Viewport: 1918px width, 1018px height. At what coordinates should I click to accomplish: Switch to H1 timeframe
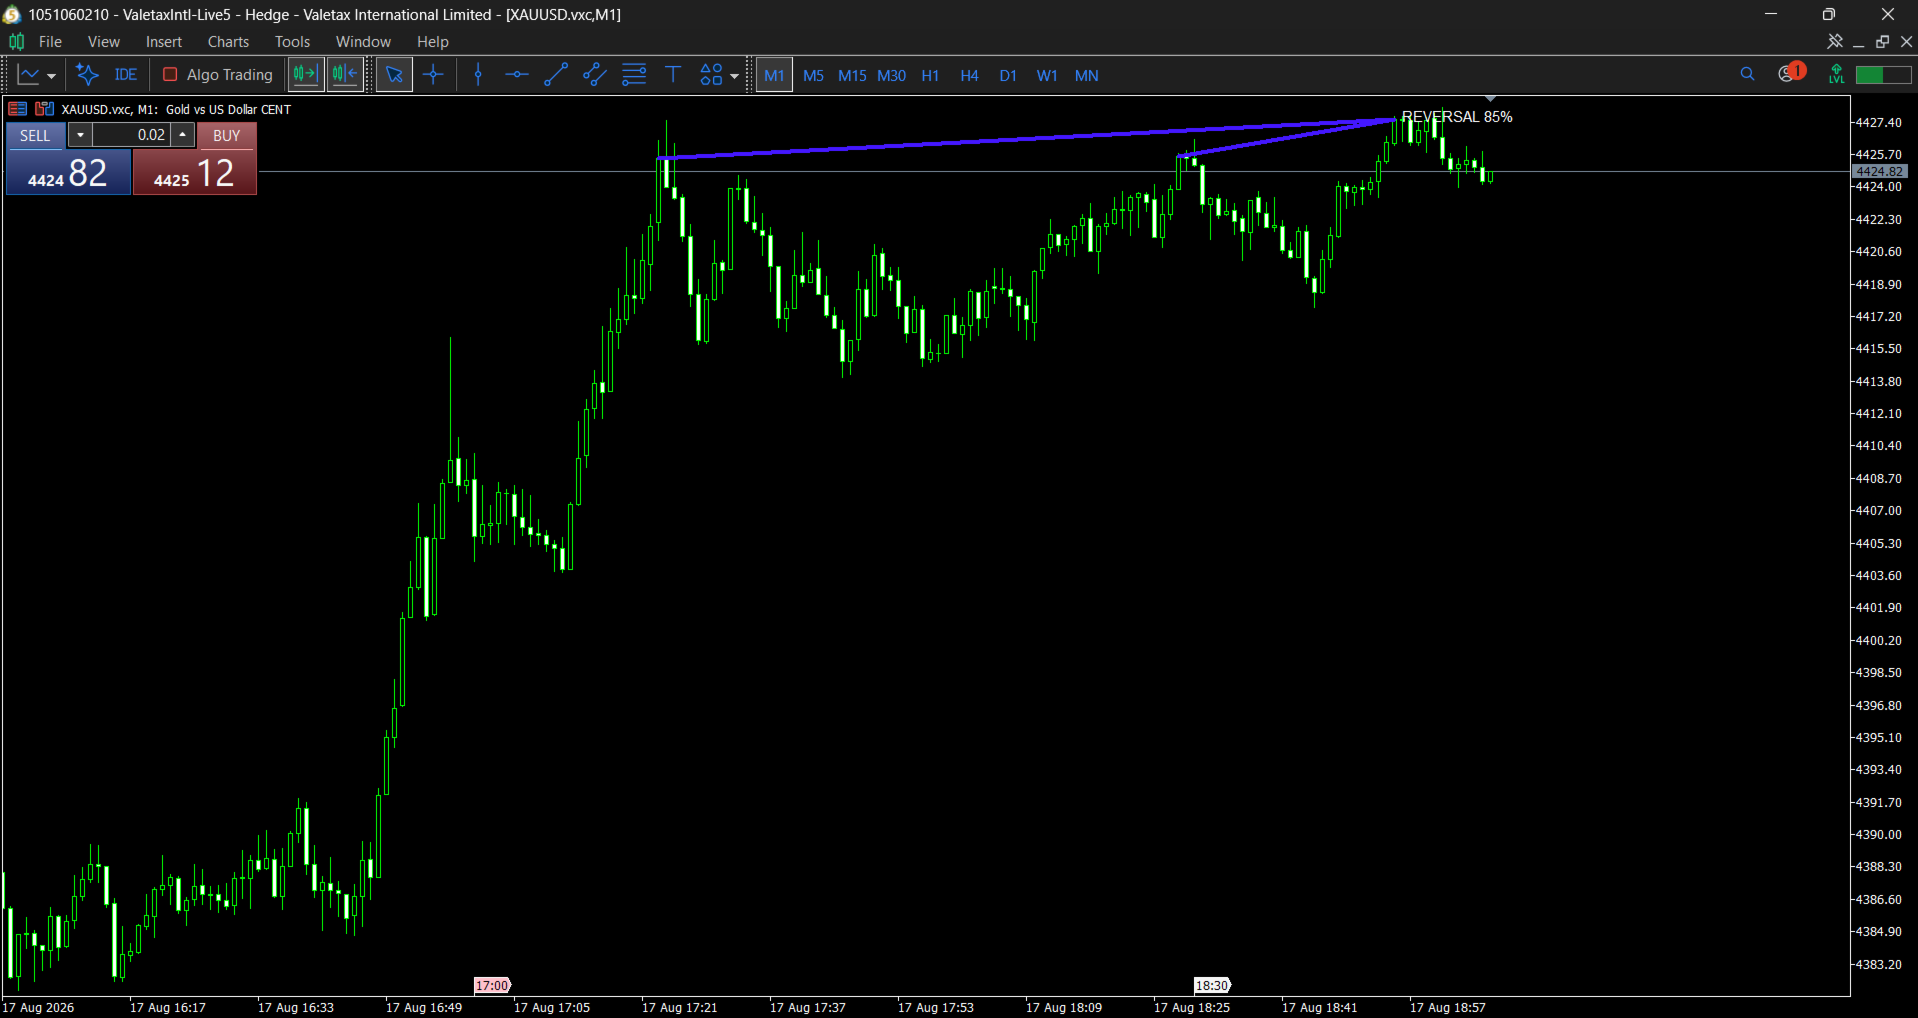pos(930,76)
